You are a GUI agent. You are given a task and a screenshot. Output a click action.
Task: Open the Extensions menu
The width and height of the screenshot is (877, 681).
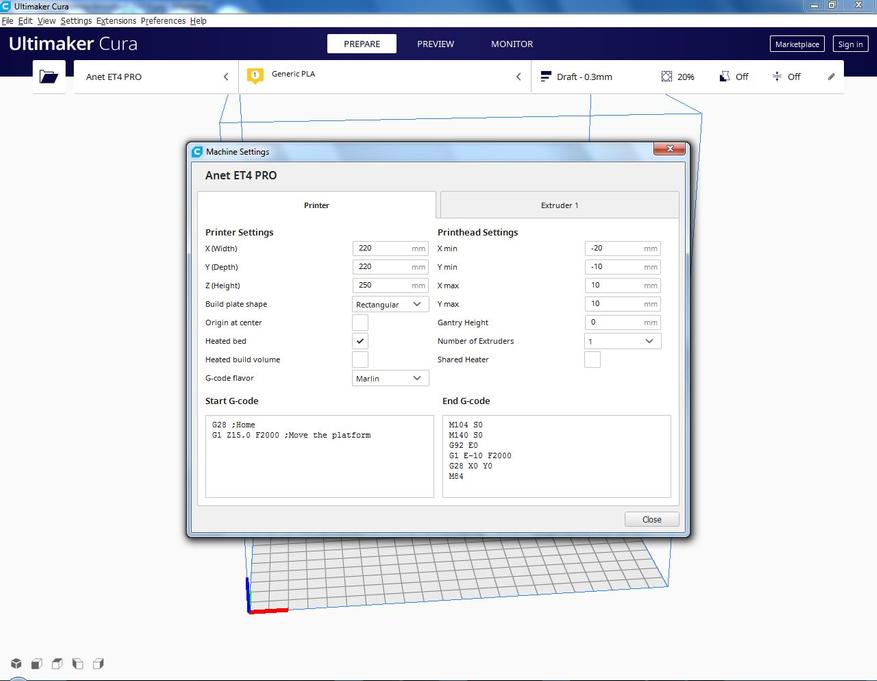coord(116,21)
